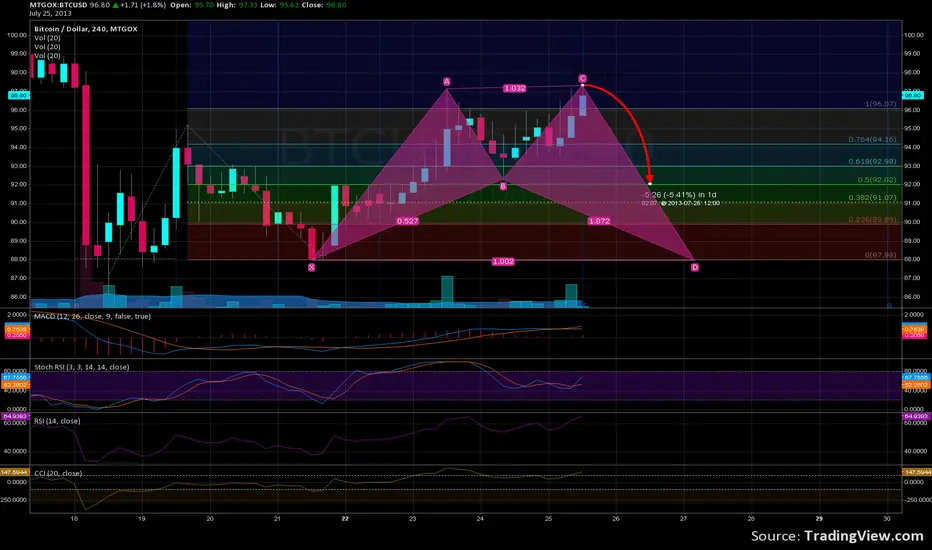This screenshot has width=932, height=550.
Task: Click date 26 on the time axis
Action: (616, 518)
